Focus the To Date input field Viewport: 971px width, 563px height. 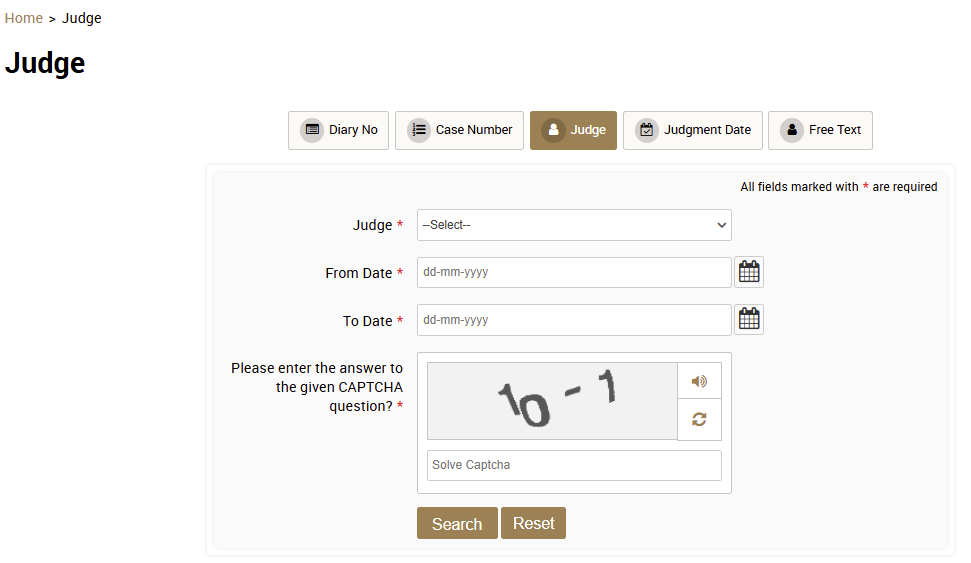click(574, 320)
